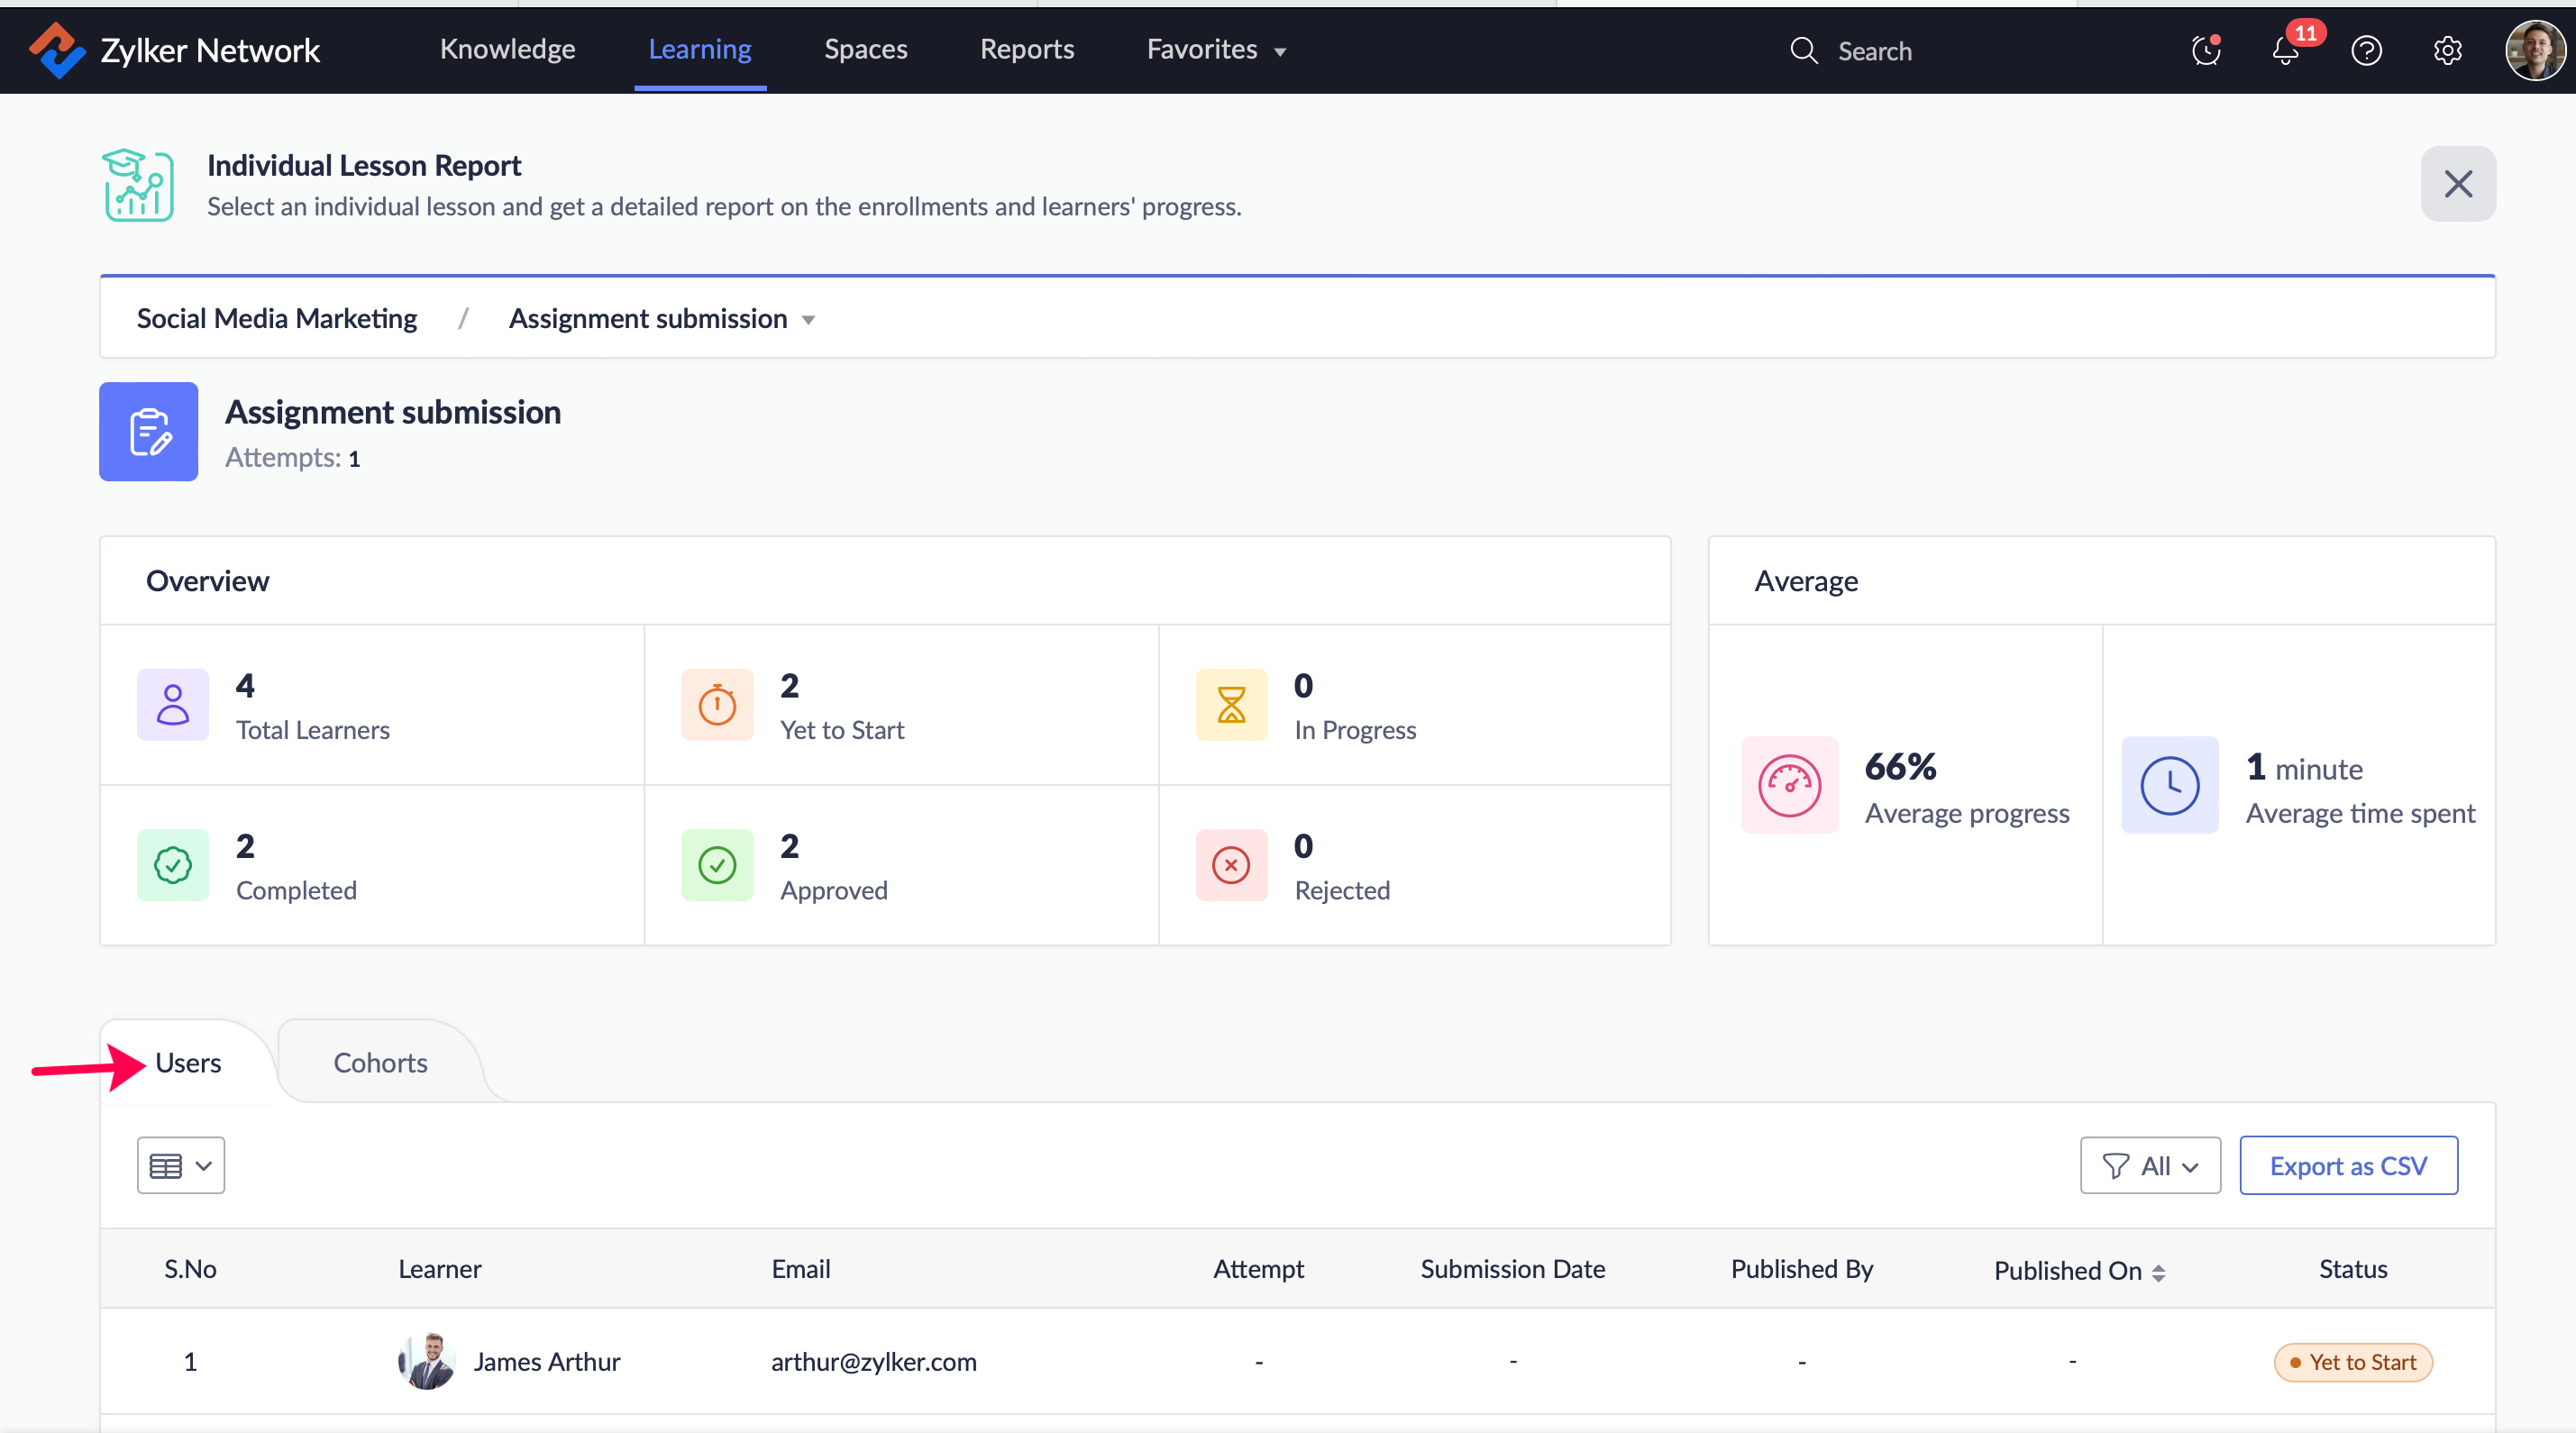Image resolution: width=2576 pixels, height=1433 pixels.
Task: Expand the Favorites dropdown menu
Action: click(x=1216, y=50)
